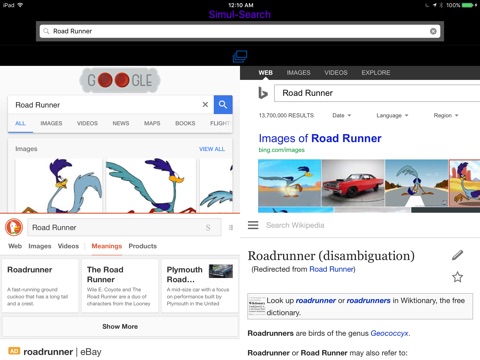Open the Geococcyx genus link
This screenshot has width=480, height=360.
[x=389, y=333]
